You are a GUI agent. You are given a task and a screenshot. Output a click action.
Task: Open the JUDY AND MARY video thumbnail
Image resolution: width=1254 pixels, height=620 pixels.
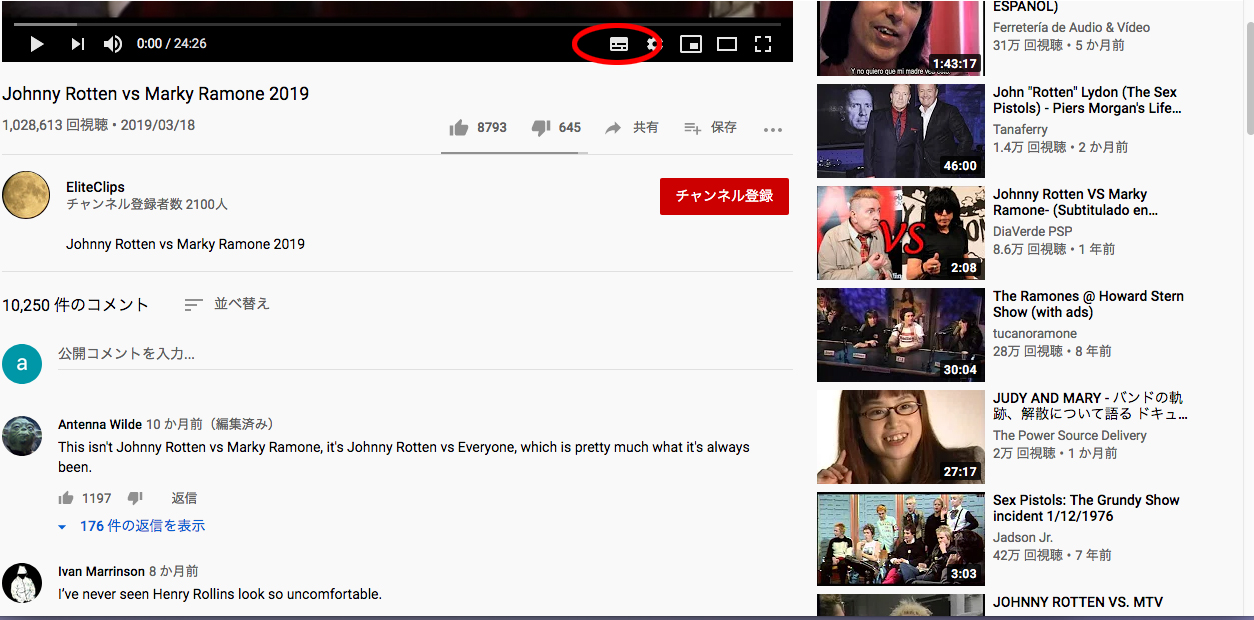pyautogui.click(x=901, y=437)
